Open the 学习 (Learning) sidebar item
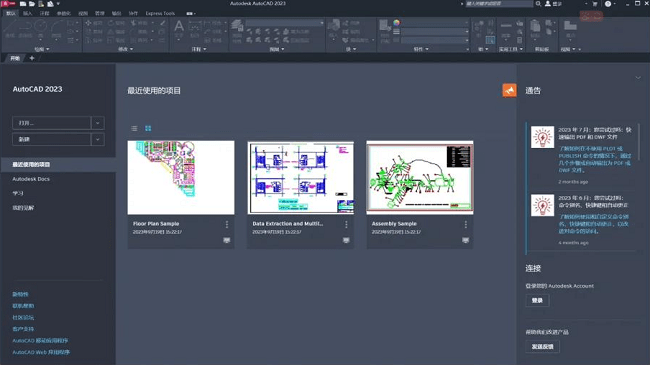650x365 pixels. tap(18, 193)
